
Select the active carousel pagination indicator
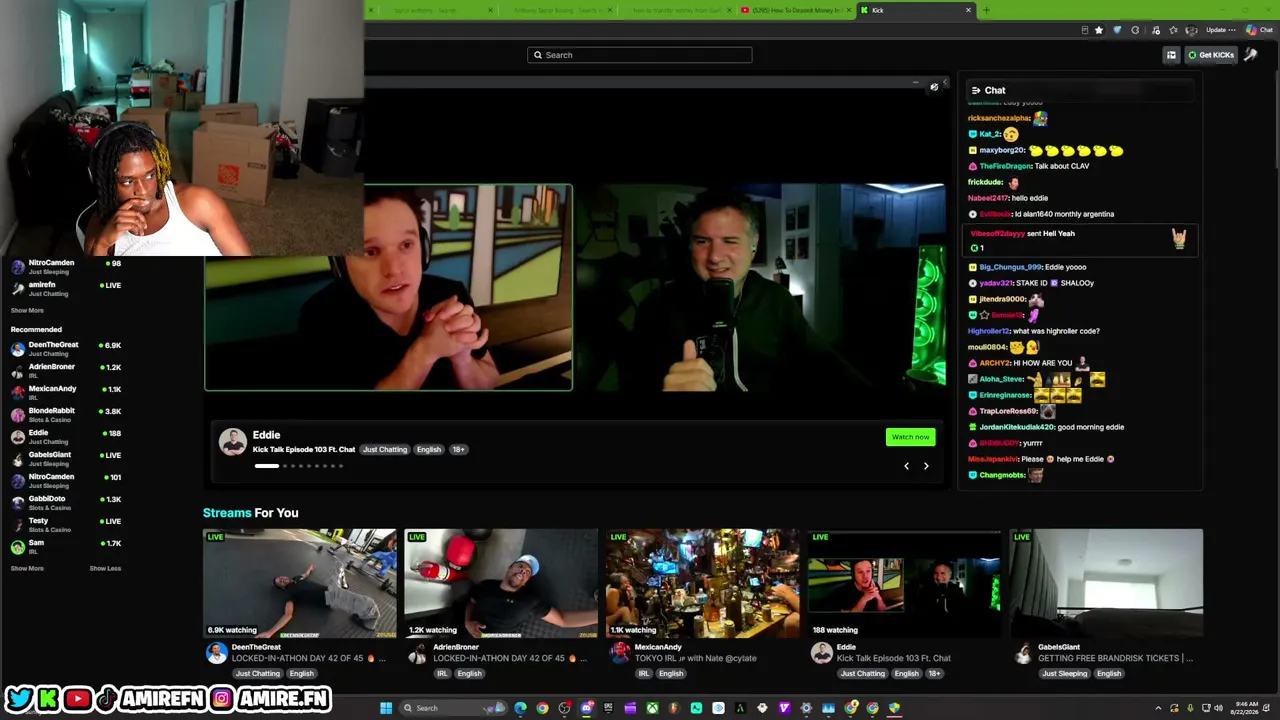(267, 466)
